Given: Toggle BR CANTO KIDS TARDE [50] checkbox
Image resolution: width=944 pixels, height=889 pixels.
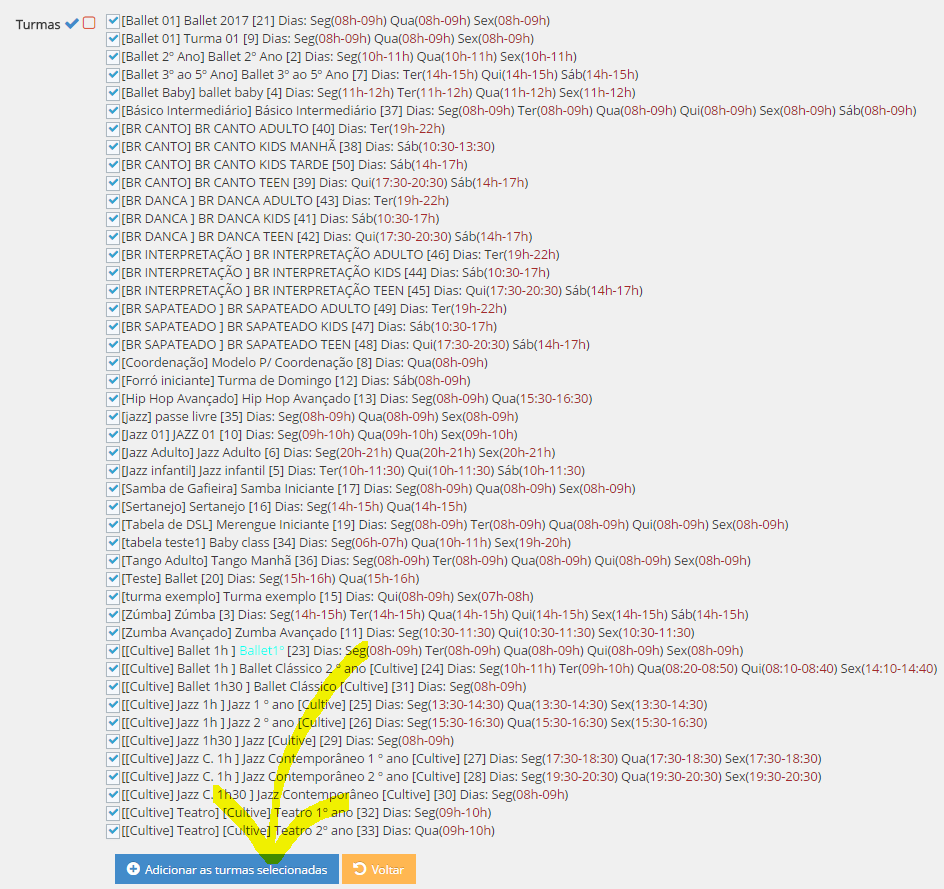Looking at the screenshot, I should click(113, 165).
